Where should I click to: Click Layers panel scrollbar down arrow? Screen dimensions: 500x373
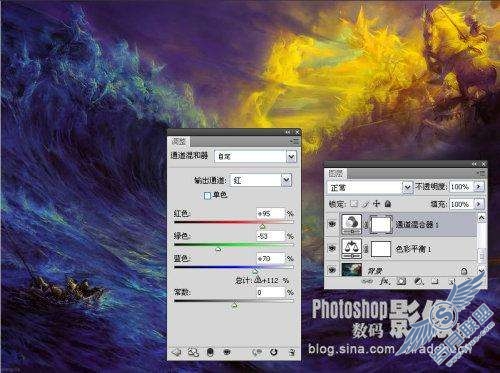(x=481, y=270)
